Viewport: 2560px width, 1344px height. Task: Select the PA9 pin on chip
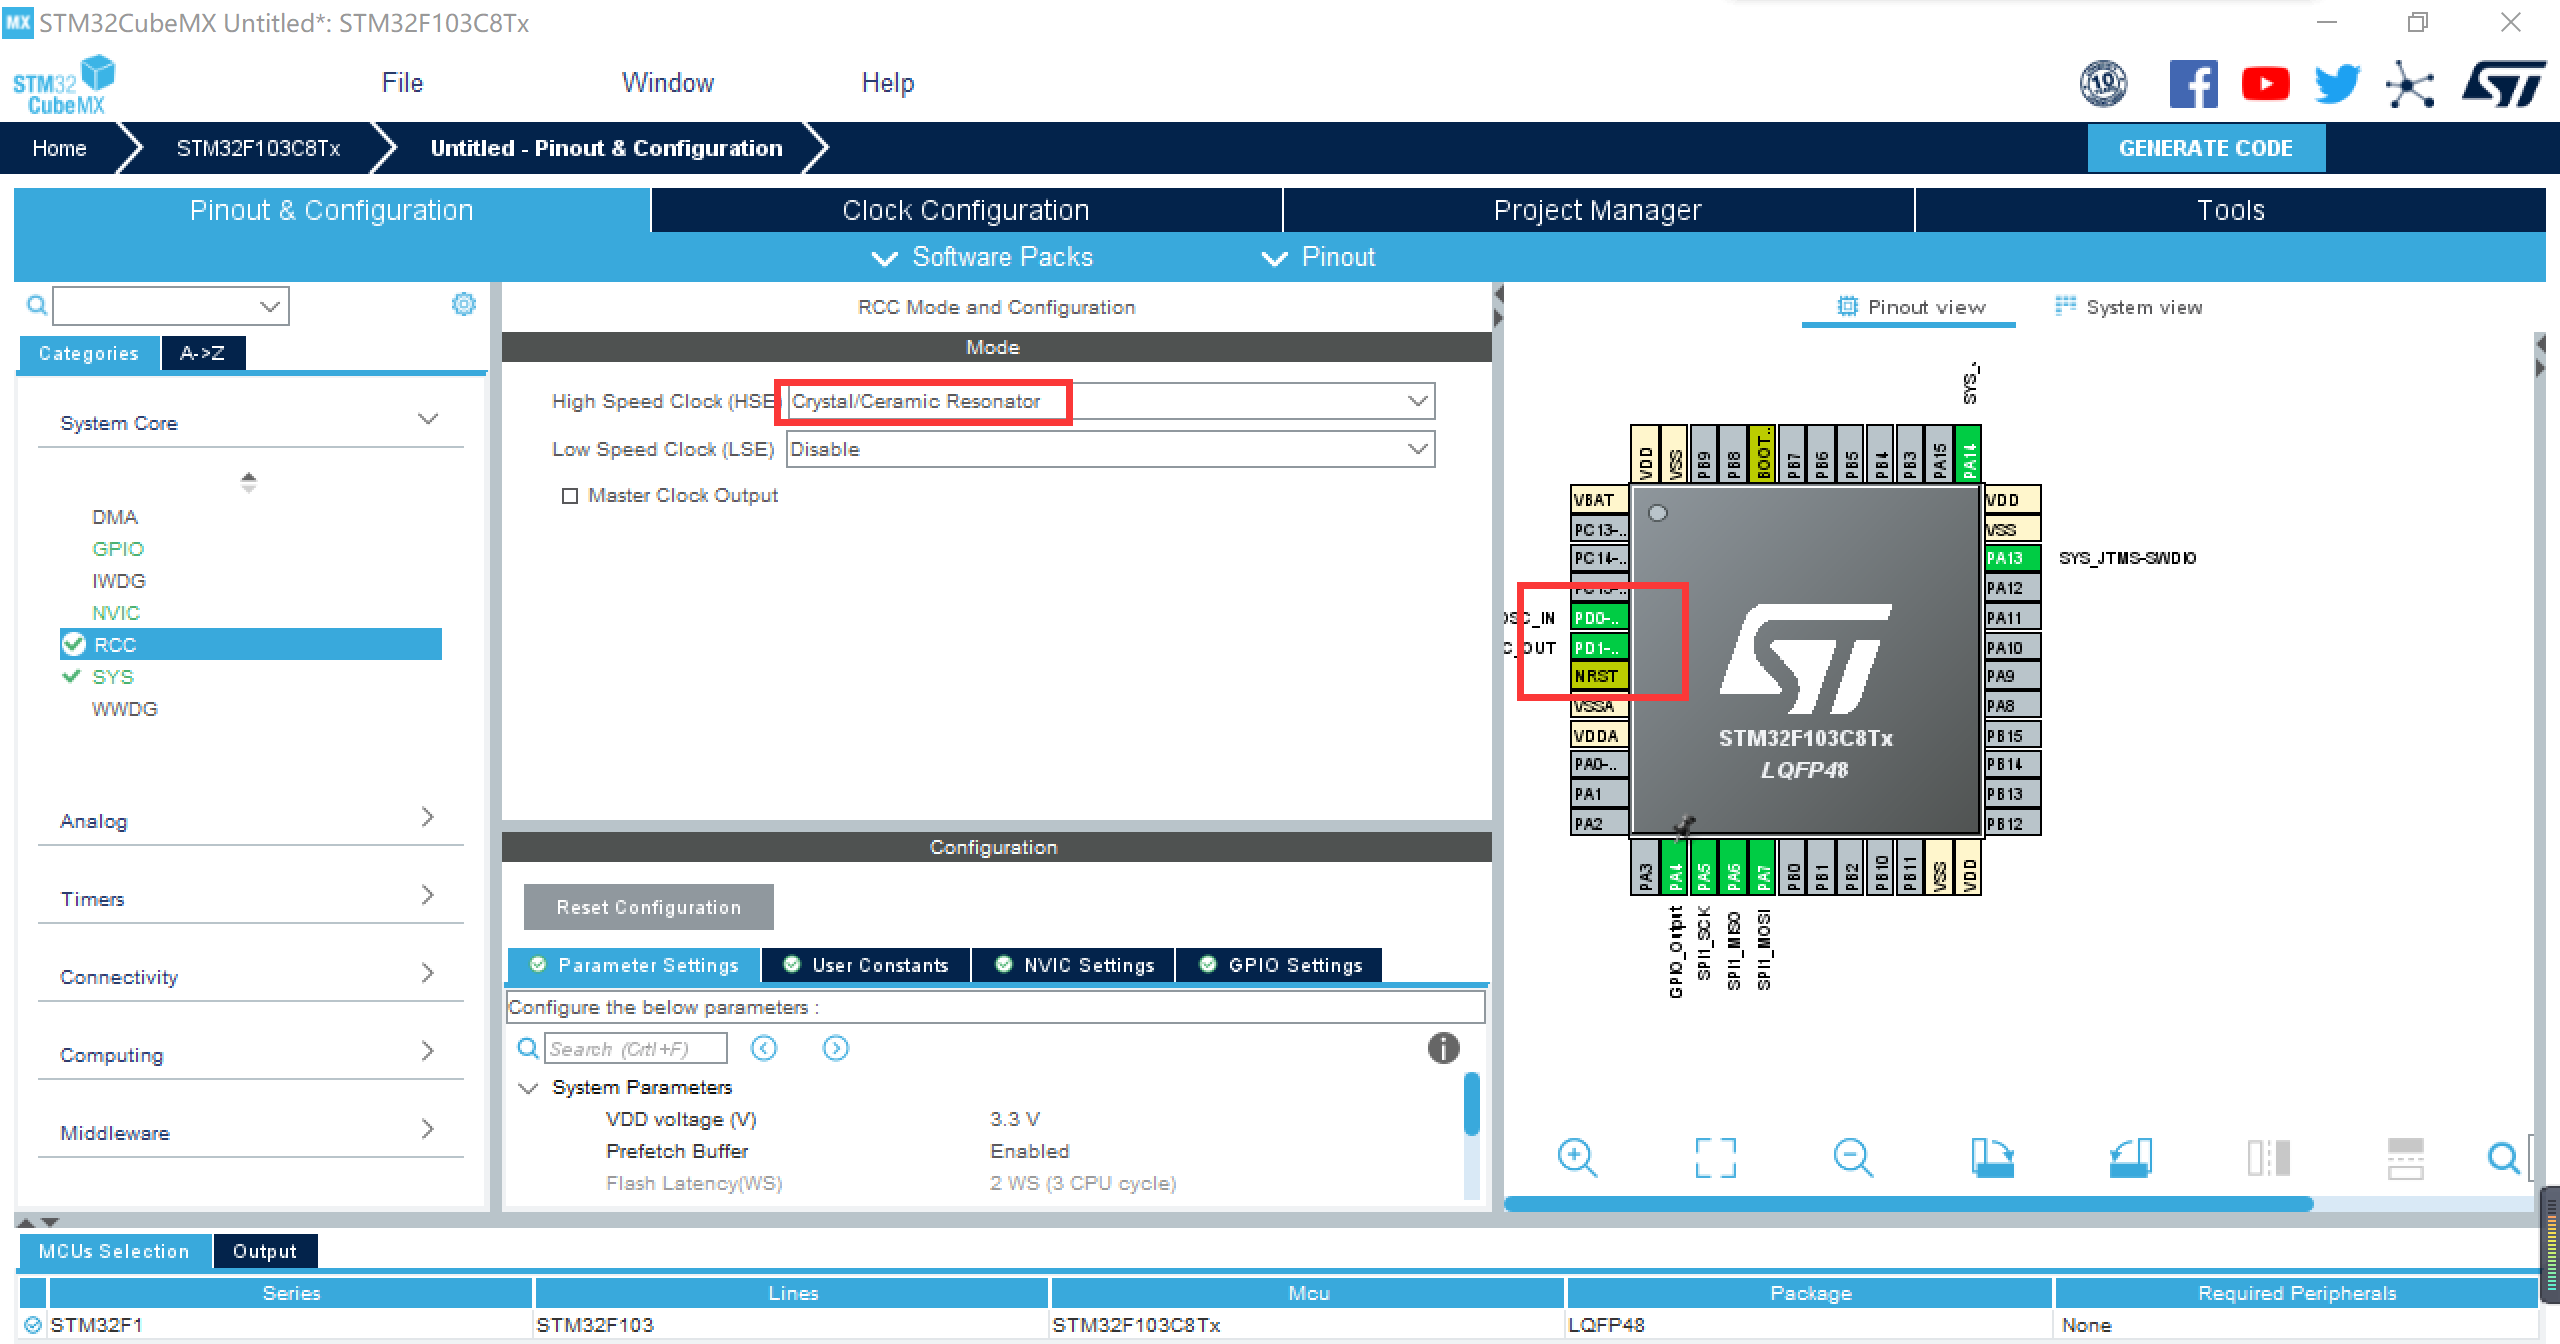pos(2012,676)
